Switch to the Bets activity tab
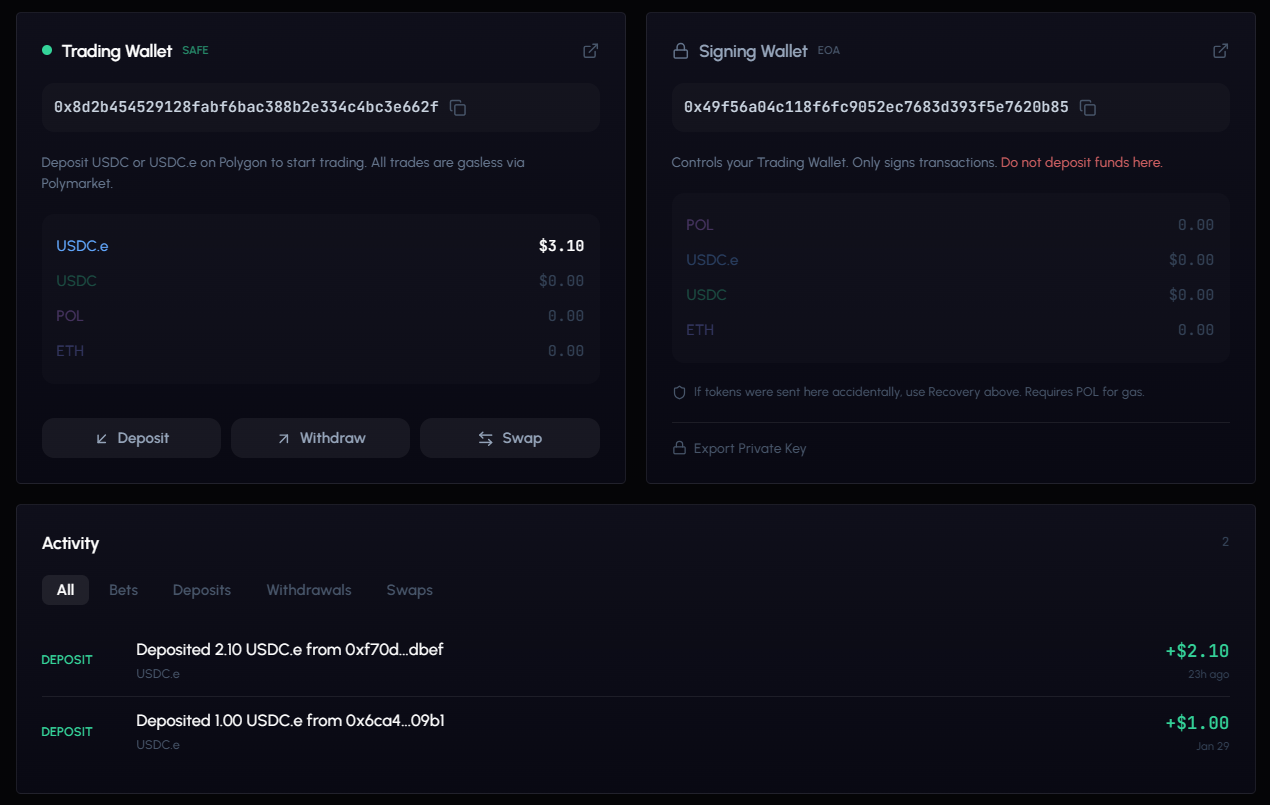1270x805 pixels. point(123,590)
